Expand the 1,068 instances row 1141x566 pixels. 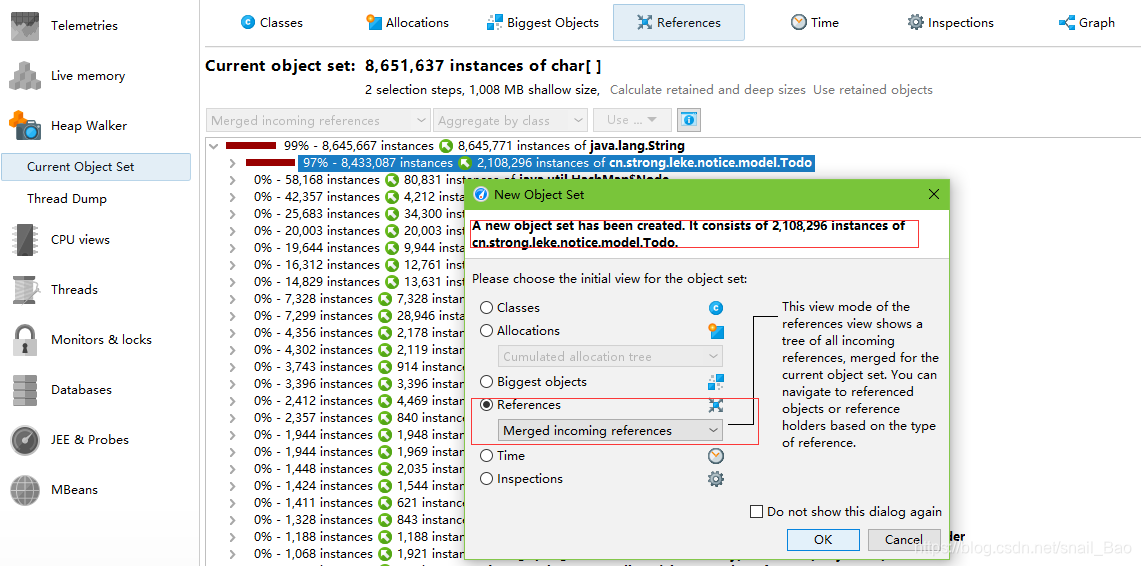(233, 554)
